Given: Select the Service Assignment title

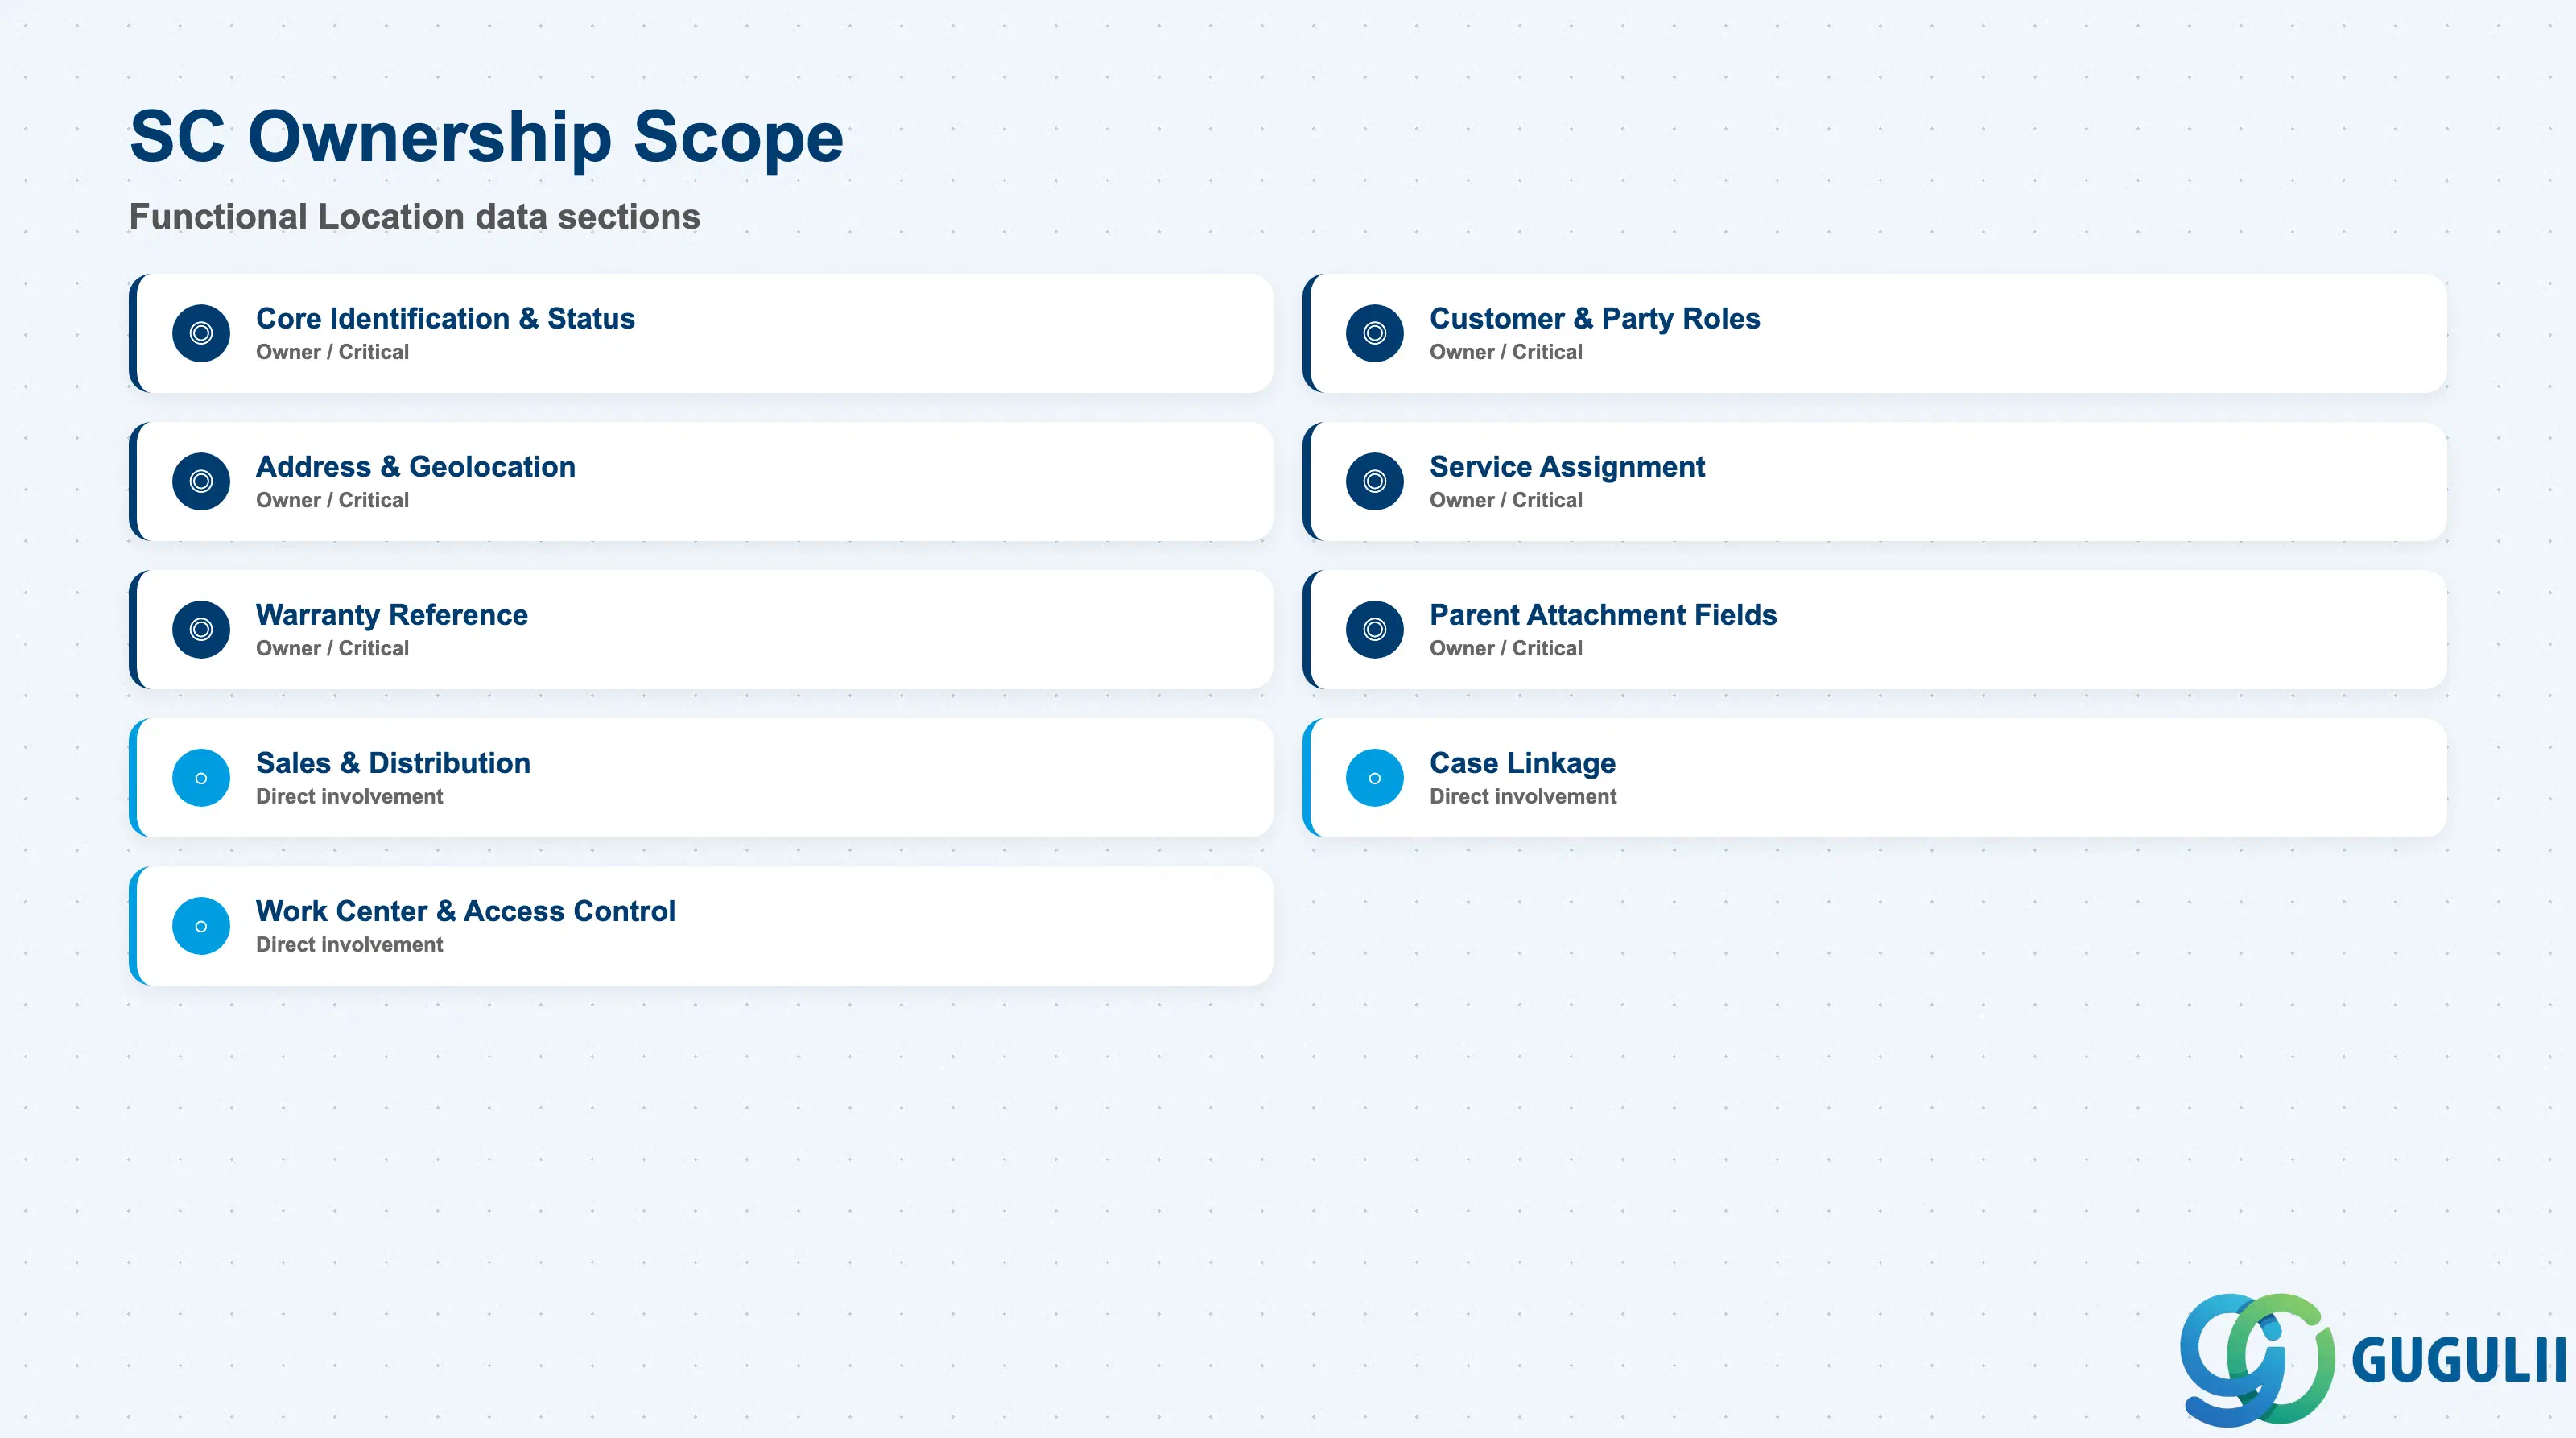Looking at the screenshot, I should pyautogui.click(x=1567, y=466).
